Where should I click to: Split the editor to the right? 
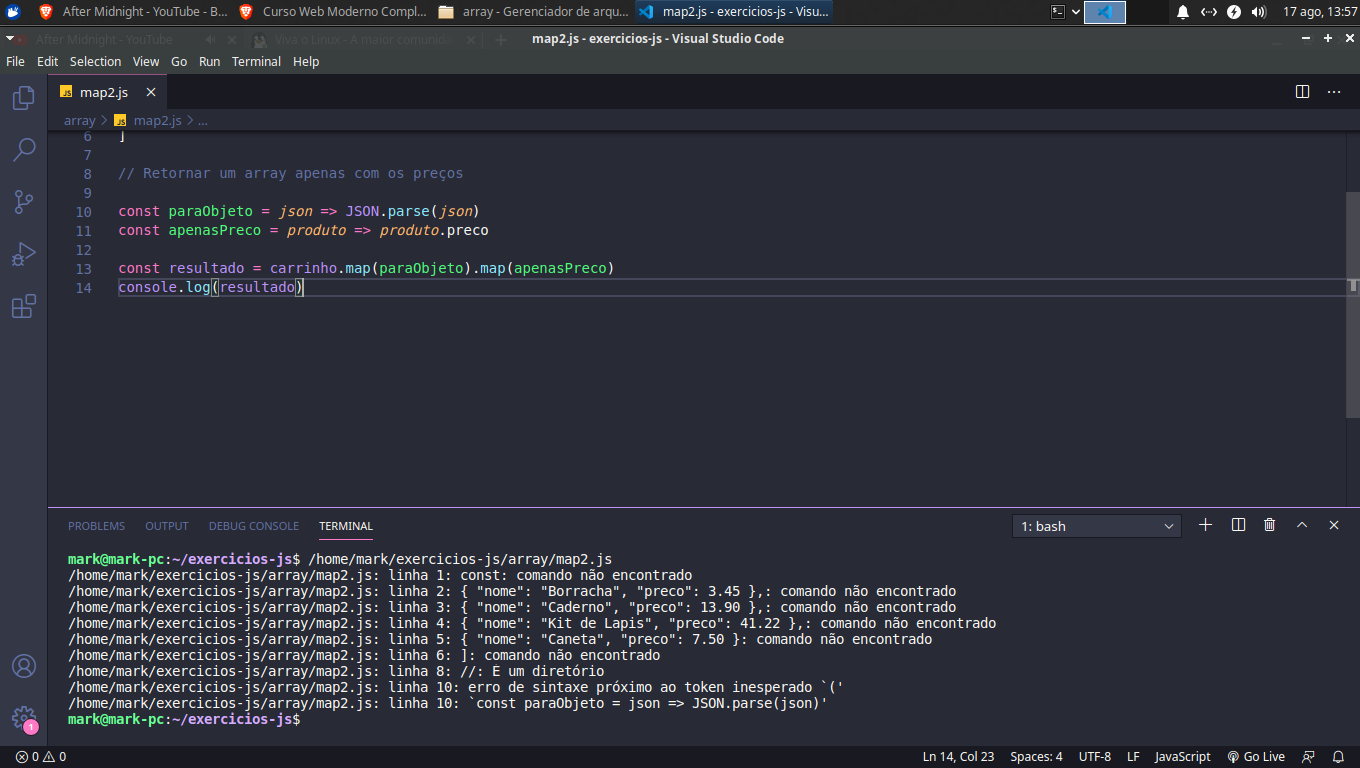[x=1302, y=92]
